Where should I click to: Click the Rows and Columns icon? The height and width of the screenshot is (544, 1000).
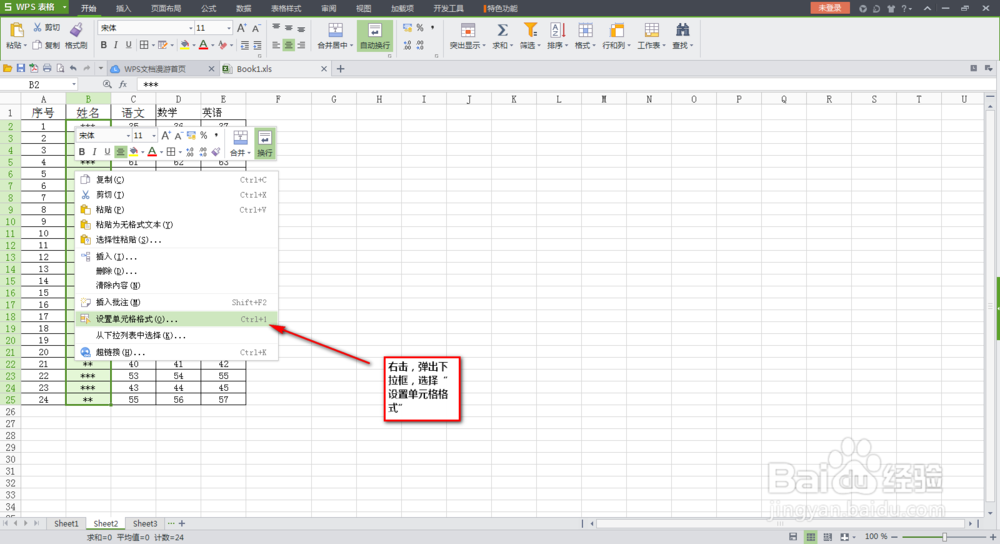click(616, 30)
